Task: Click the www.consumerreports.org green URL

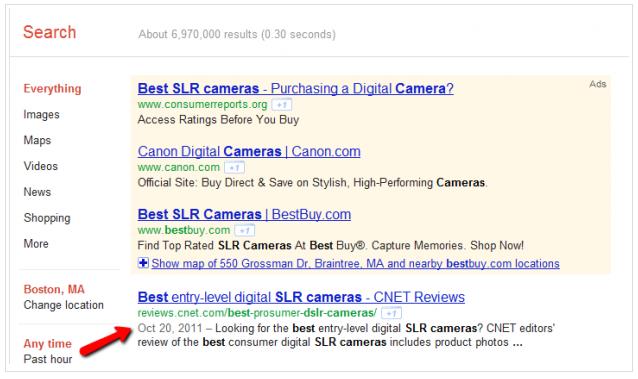Action: [202, 105]
